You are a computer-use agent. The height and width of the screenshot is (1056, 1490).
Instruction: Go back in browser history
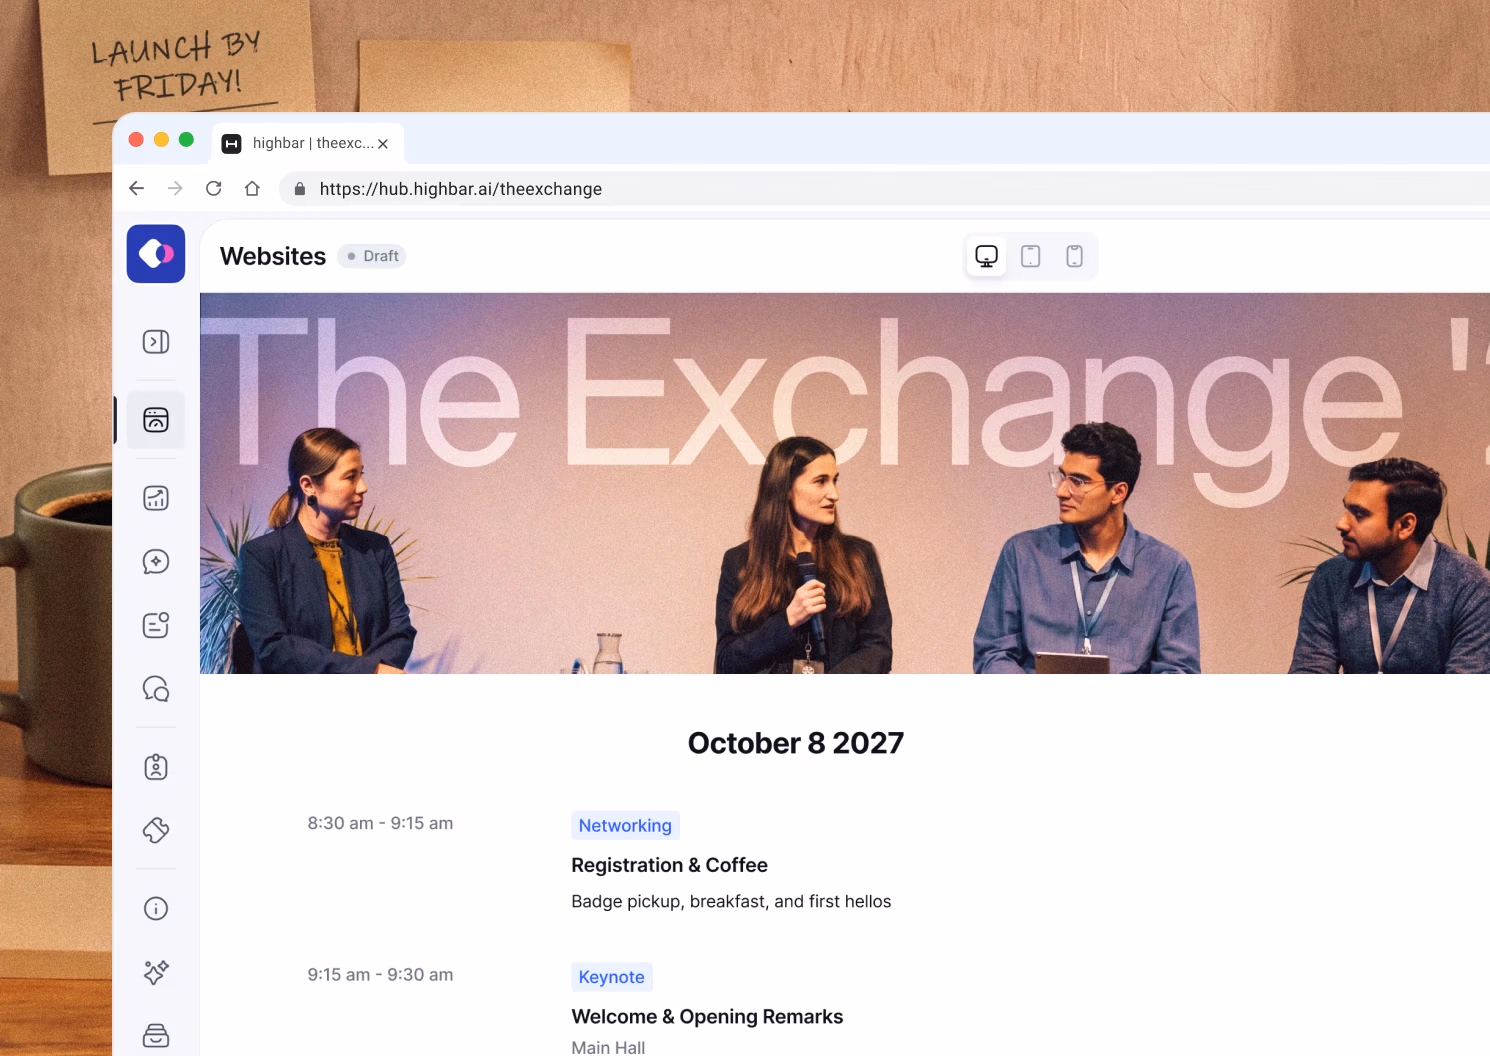click(137, 188)
